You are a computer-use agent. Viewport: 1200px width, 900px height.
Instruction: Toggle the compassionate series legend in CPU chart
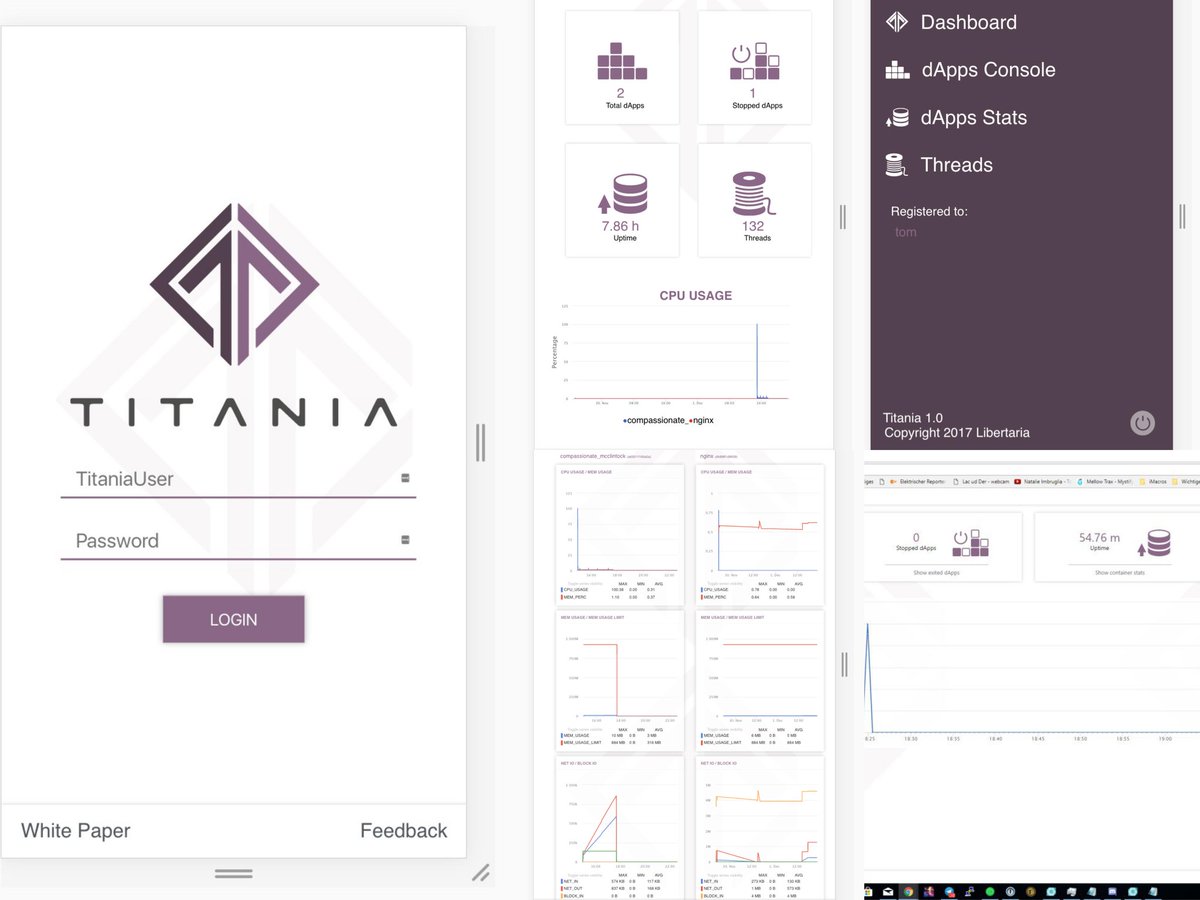point(655,421)
